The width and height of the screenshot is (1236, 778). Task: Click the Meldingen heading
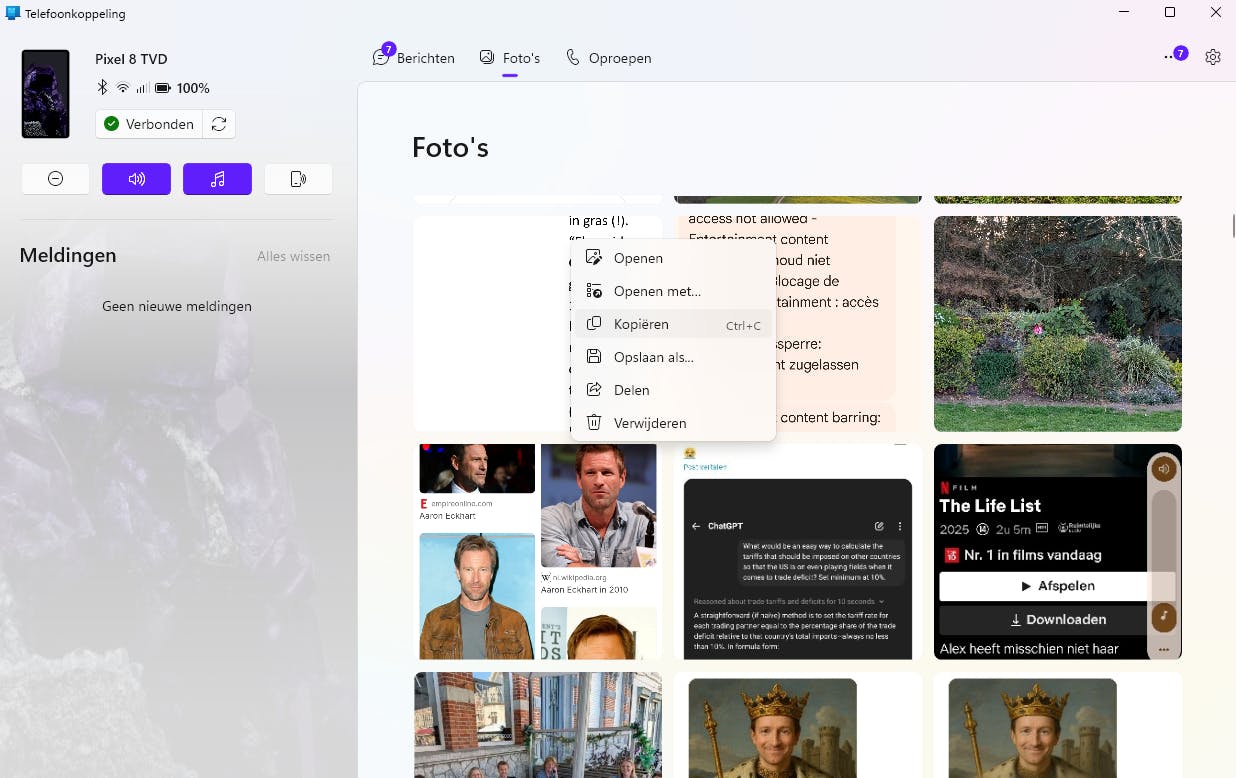tap(68, 255)
